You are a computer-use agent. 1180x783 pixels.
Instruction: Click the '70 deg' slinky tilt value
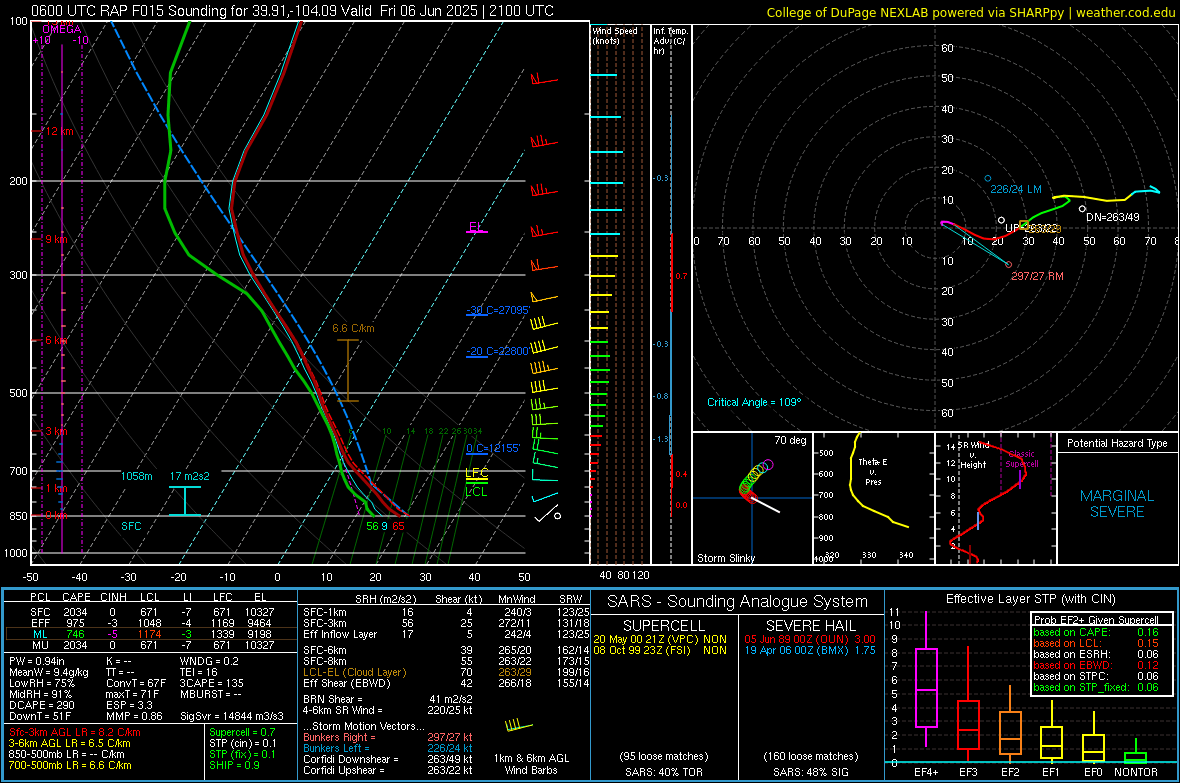(x=790, y=440)
